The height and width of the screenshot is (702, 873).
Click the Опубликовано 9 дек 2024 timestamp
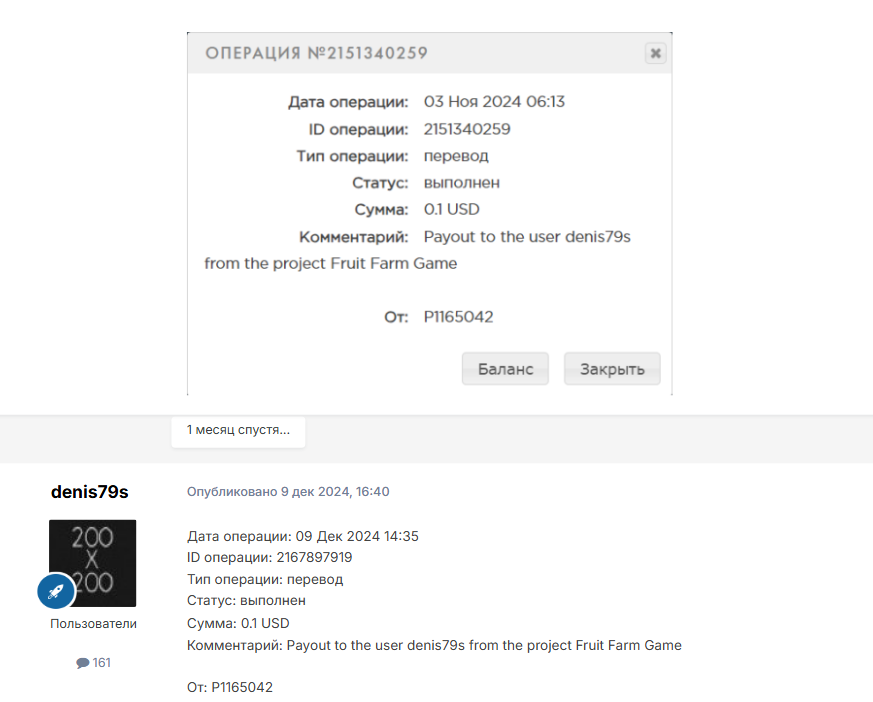click(x=288, y=492)
